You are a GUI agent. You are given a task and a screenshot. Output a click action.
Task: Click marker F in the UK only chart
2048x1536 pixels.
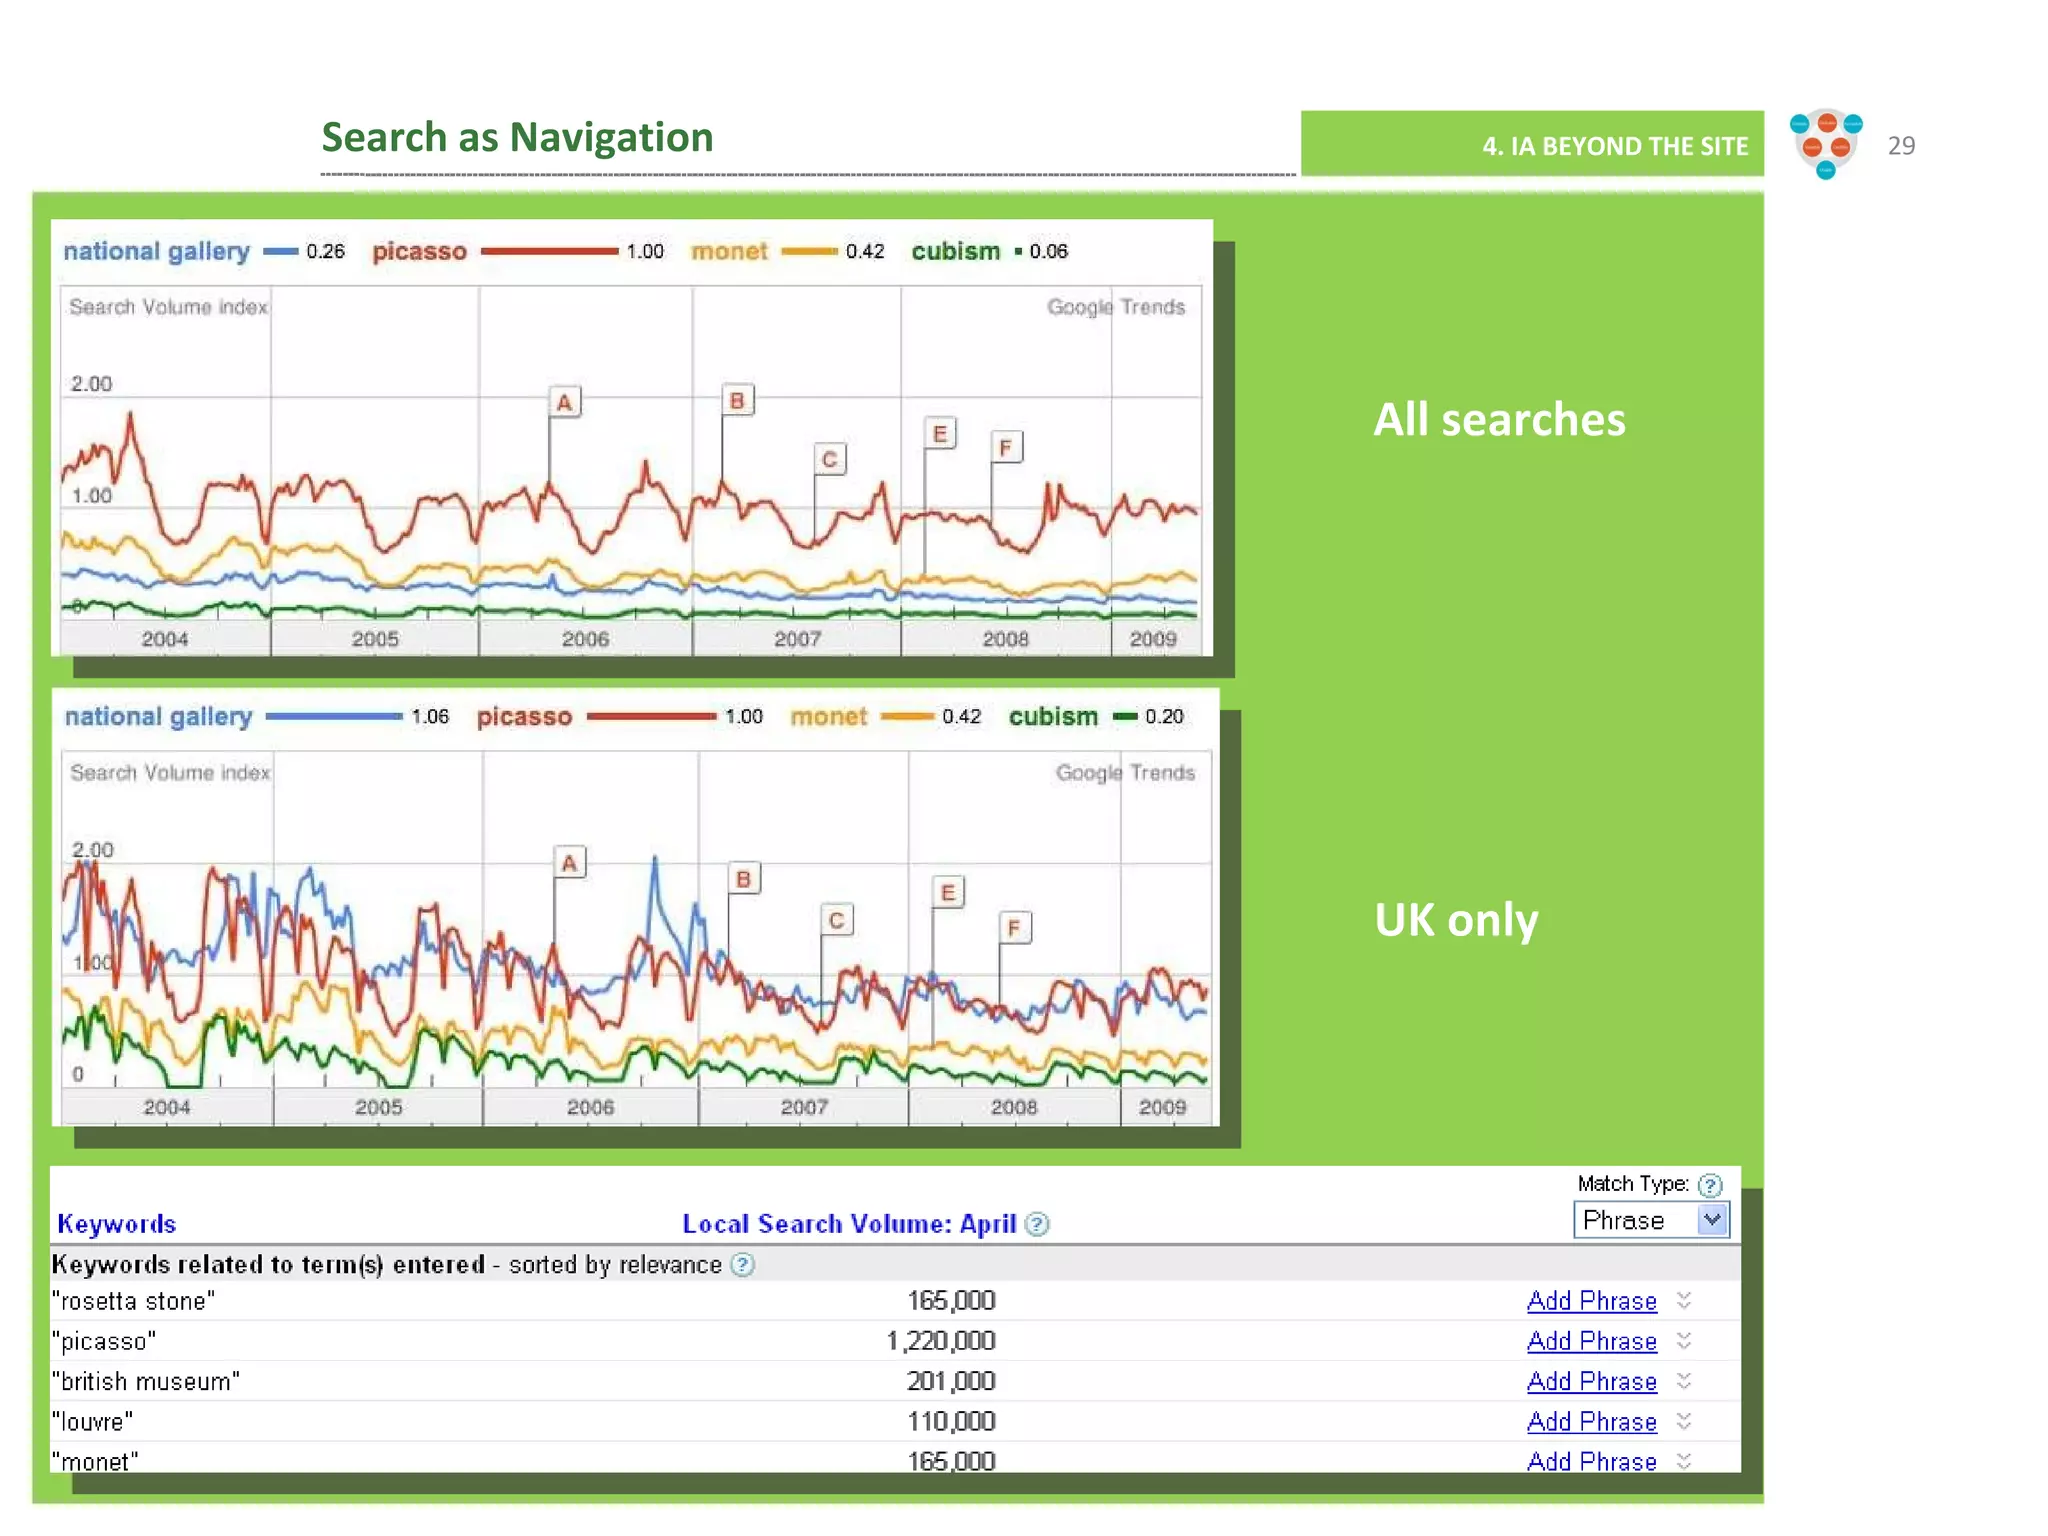(1014, 928)
